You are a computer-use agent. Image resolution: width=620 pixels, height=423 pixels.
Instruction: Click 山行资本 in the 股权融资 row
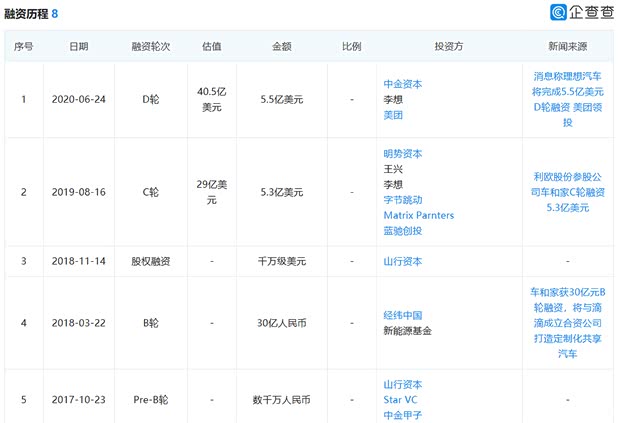tap(403, 261)
